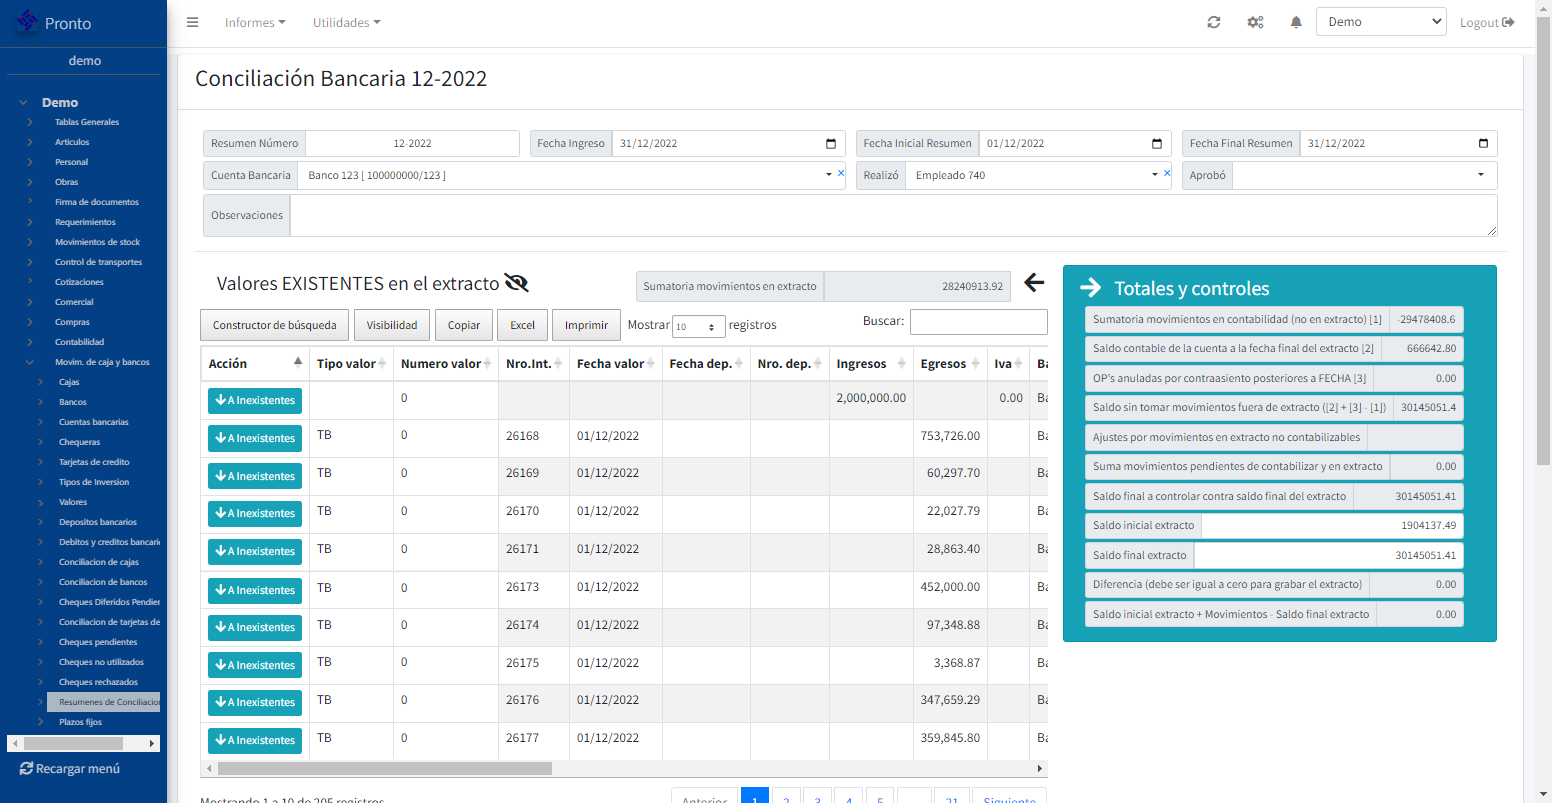Click the notification bell icon
The height and width of the screenshot is (803, 1552).
tap(1296, 23)
